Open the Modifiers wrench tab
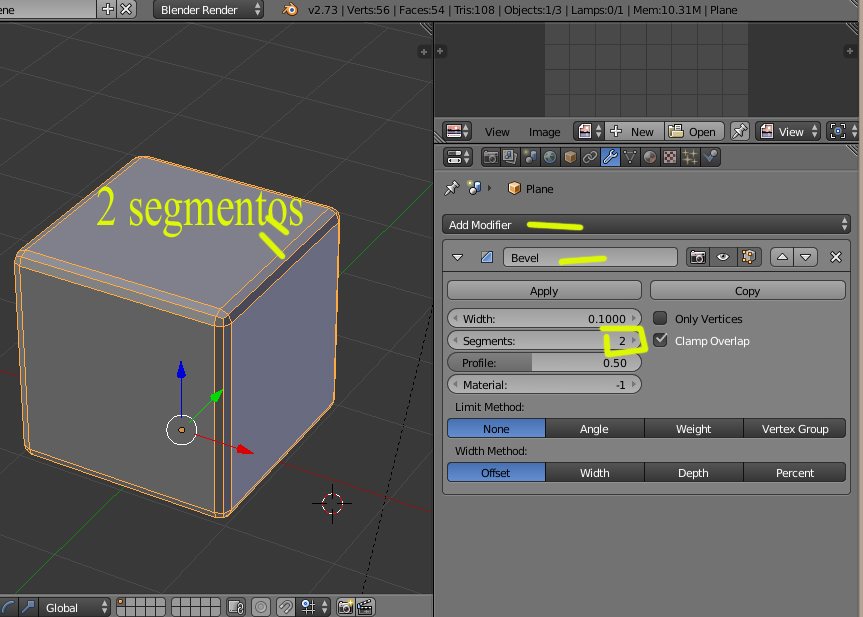The width and height of the screenshot is (863, 617). (x=610, y=157)
